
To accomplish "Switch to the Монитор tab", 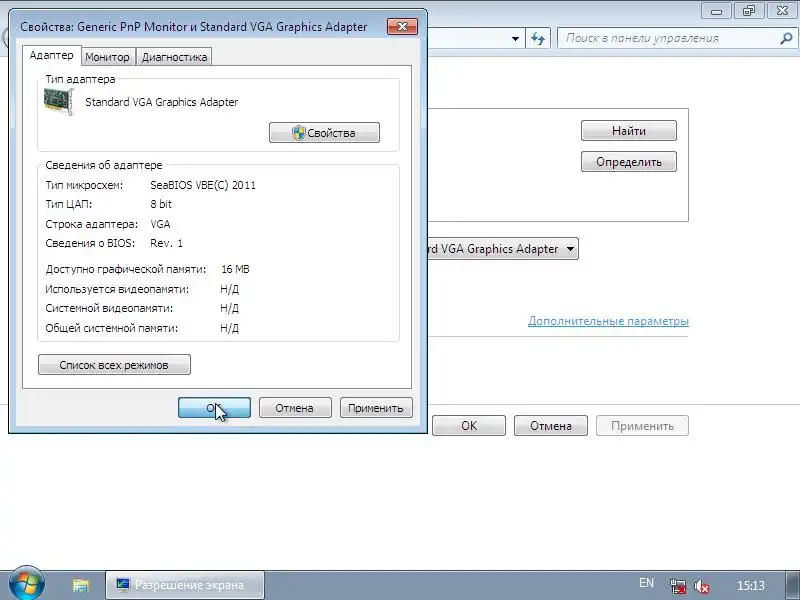I will click(x=107, y=57).
